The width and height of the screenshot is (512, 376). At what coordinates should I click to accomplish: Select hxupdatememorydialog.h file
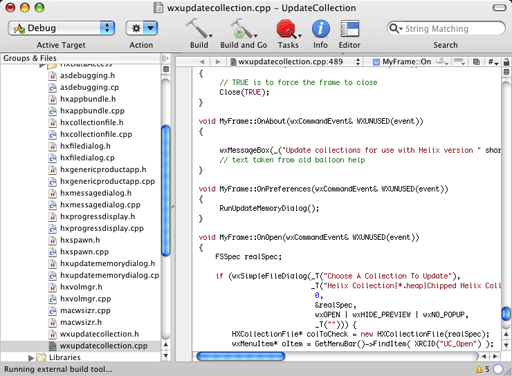pos(107,263)
